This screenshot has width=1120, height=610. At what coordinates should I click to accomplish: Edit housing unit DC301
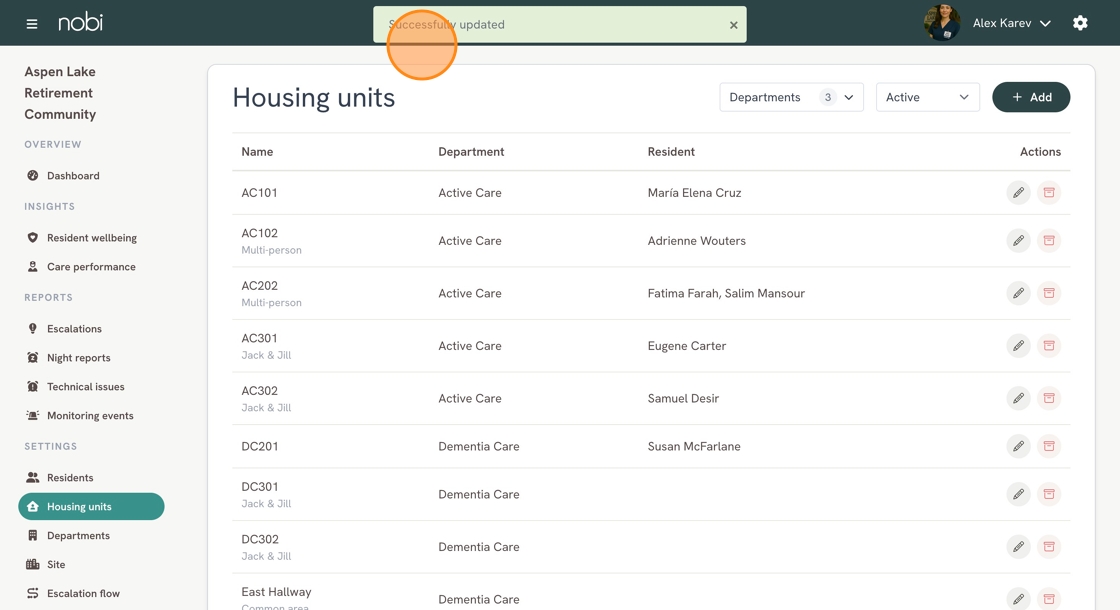1018,494
